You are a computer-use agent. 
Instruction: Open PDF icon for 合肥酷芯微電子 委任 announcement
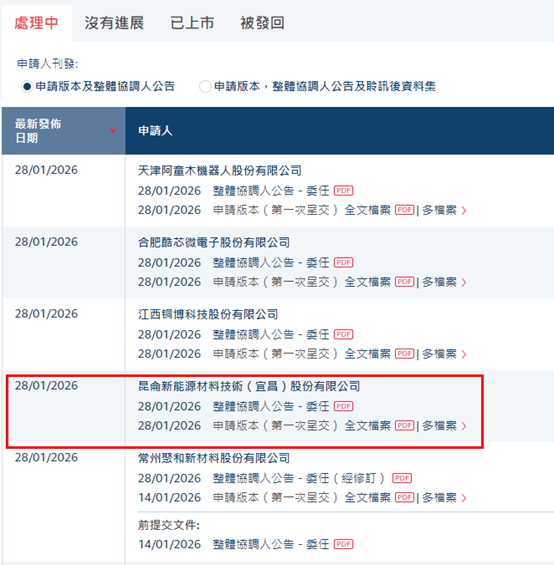click(344, 262)
